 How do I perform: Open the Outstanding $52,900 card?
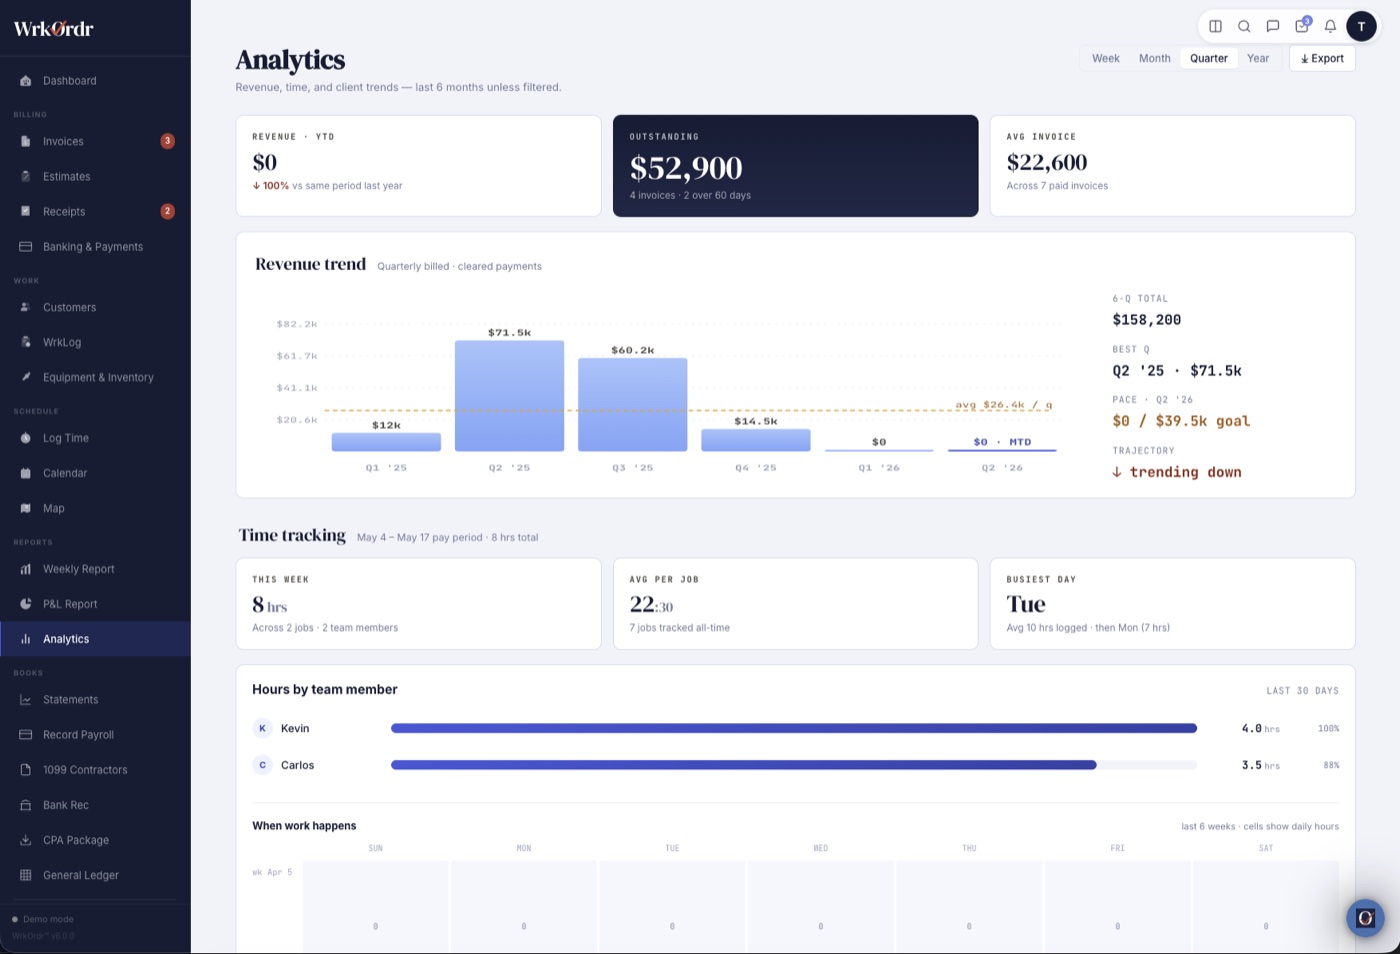[x=795, y=166]
